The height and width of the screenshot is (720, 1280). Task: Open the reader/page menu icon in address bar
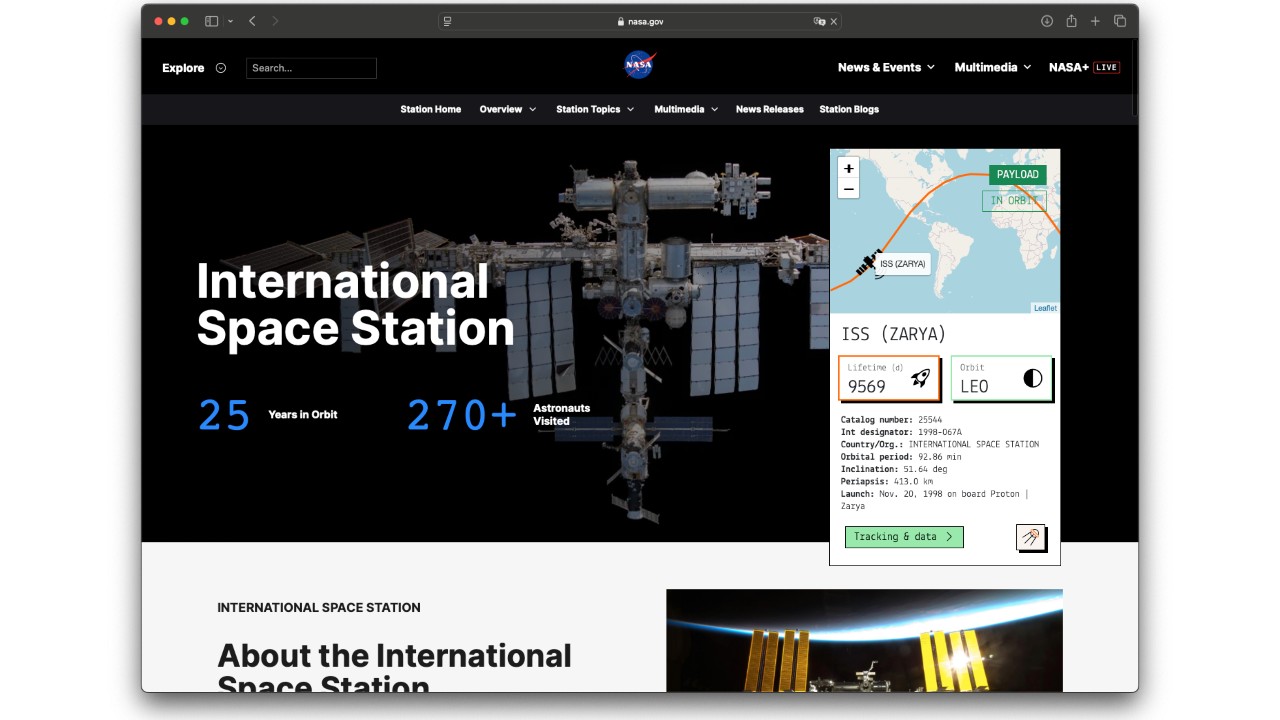pyautogui.click(x=448, y=21)
